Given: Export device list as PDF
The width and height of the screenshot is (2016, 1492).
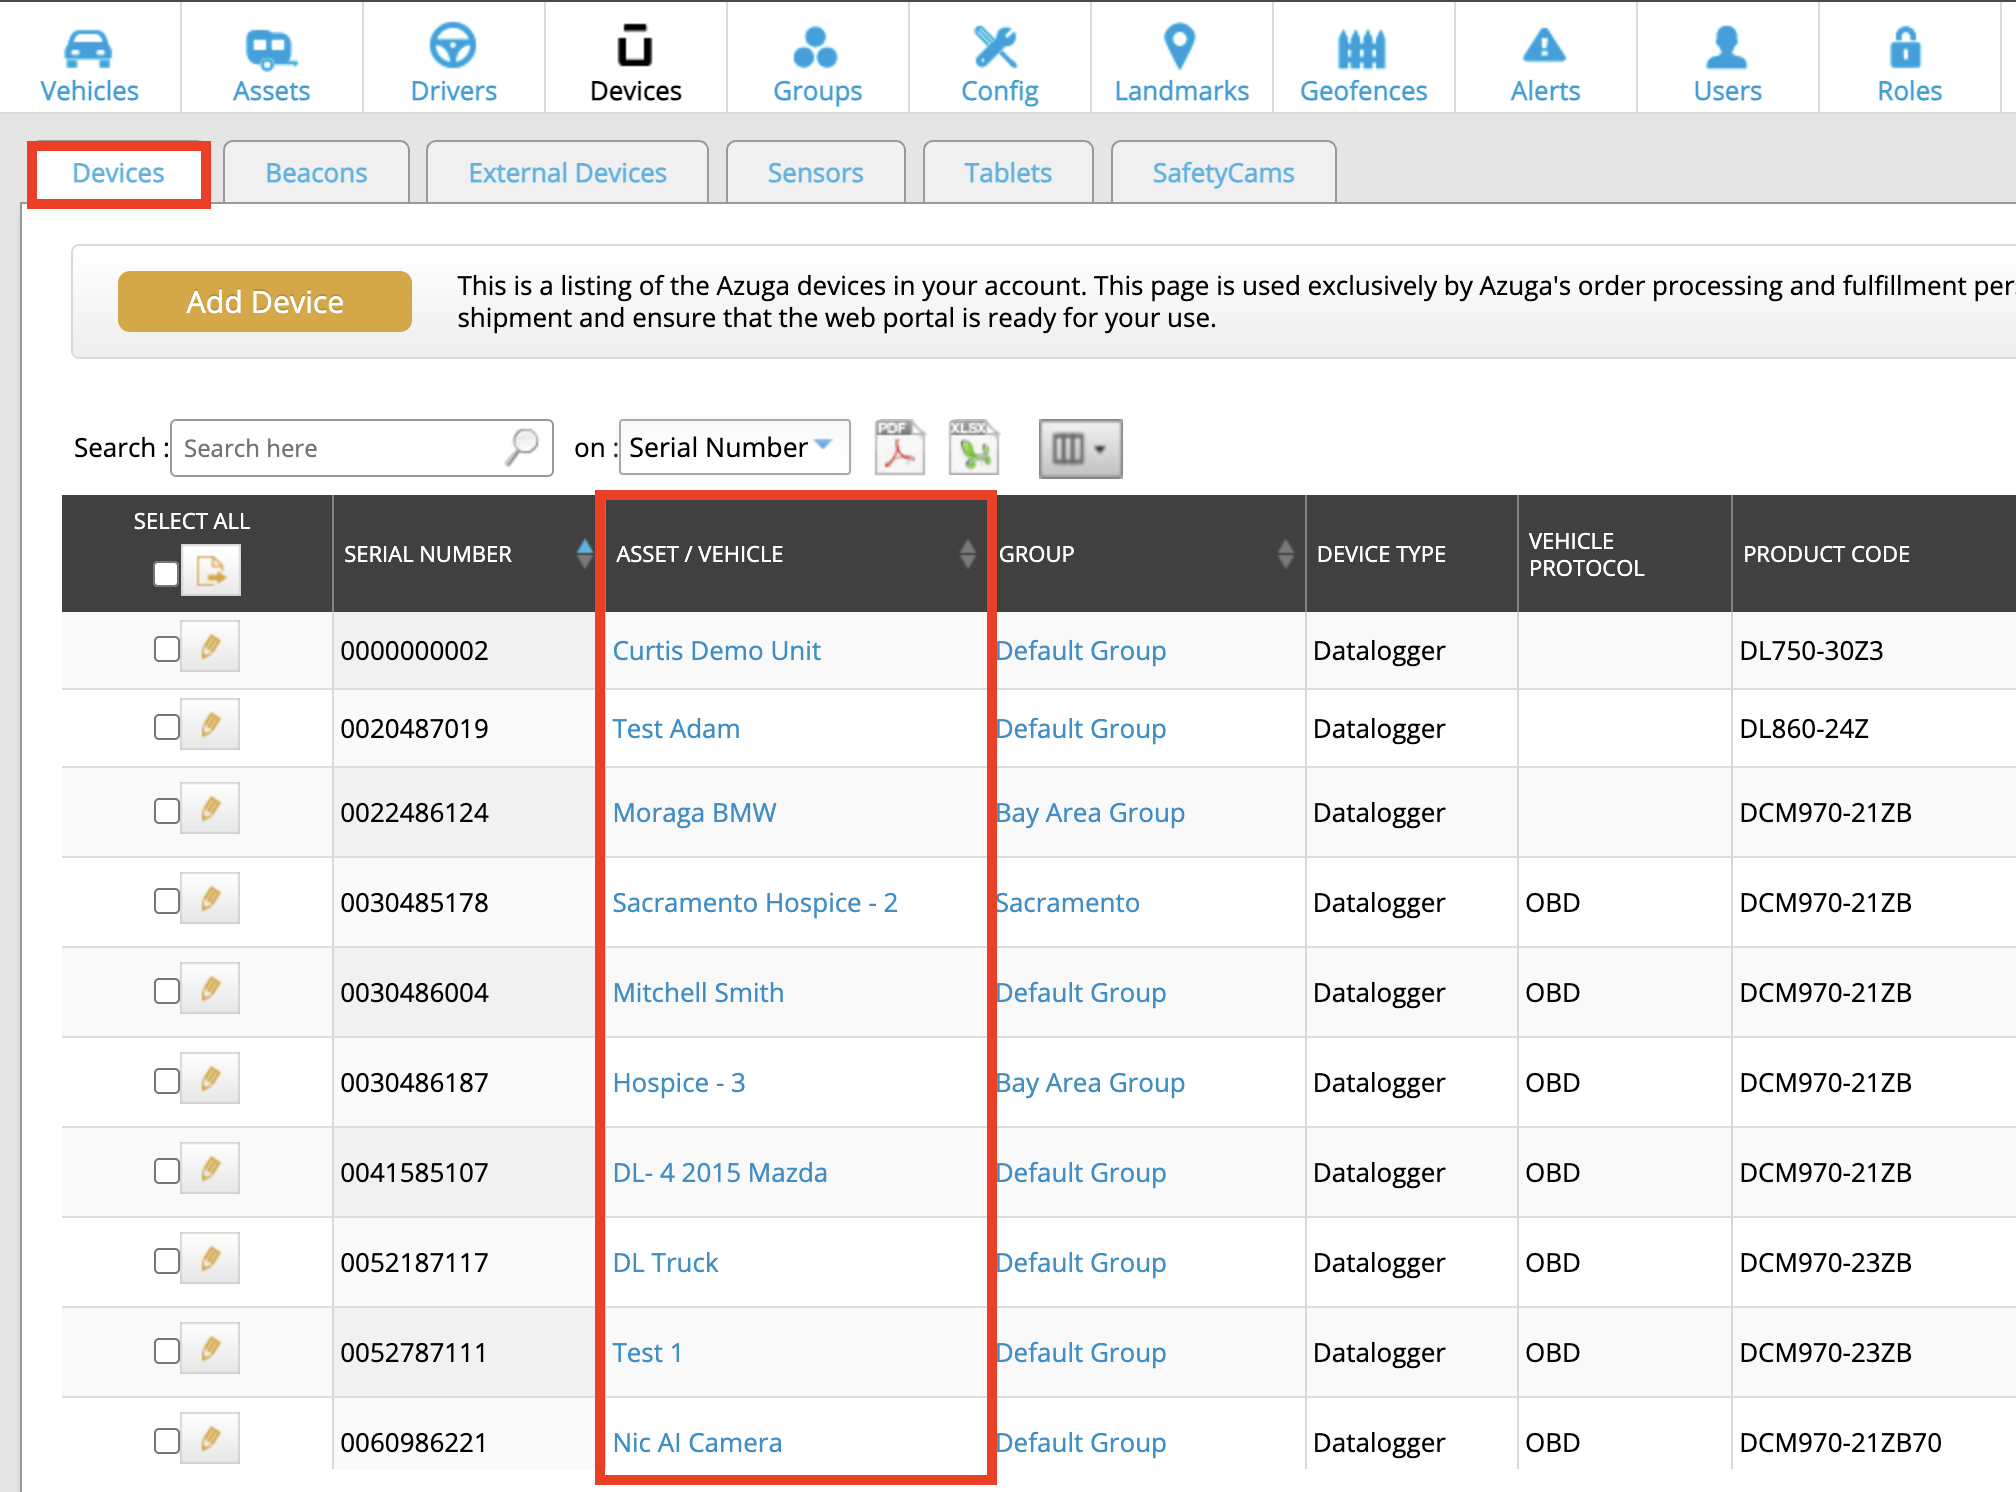Looking at the screenshot, I should pos(899,448).
